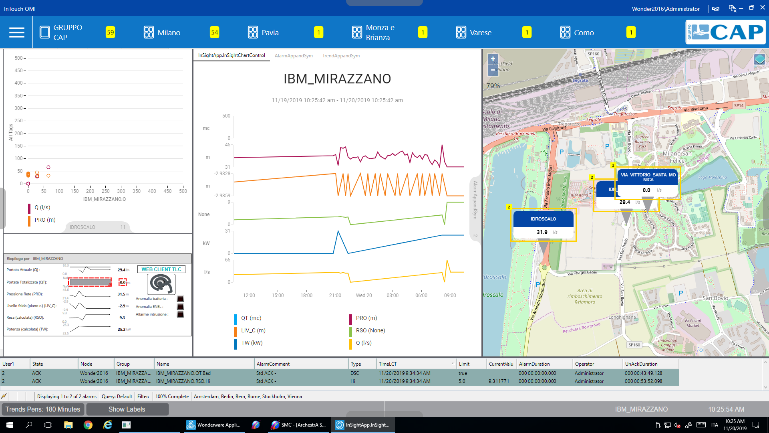Viewport: 769px width, 433px height.
Task: Sort the alarm table by the Operator column
Action: (597, 364)
